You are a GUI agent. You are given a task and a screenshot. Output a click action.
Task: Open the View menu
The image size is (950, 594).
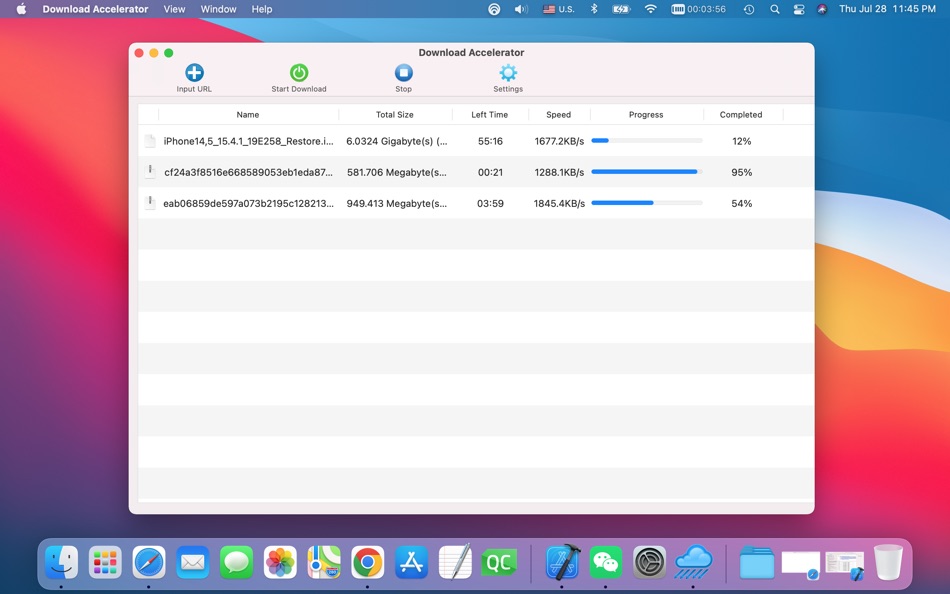coord(174,9)
